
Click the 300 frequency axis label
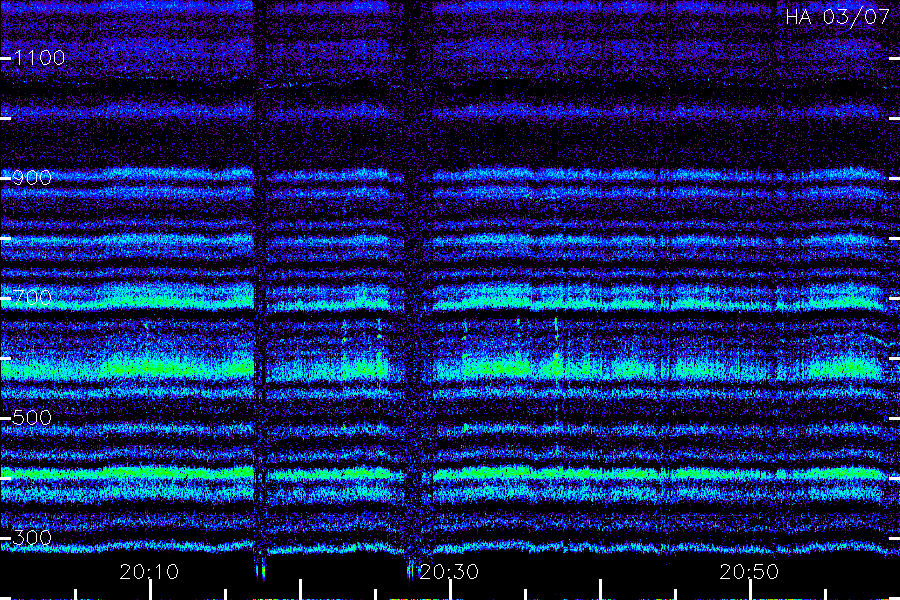32,537
